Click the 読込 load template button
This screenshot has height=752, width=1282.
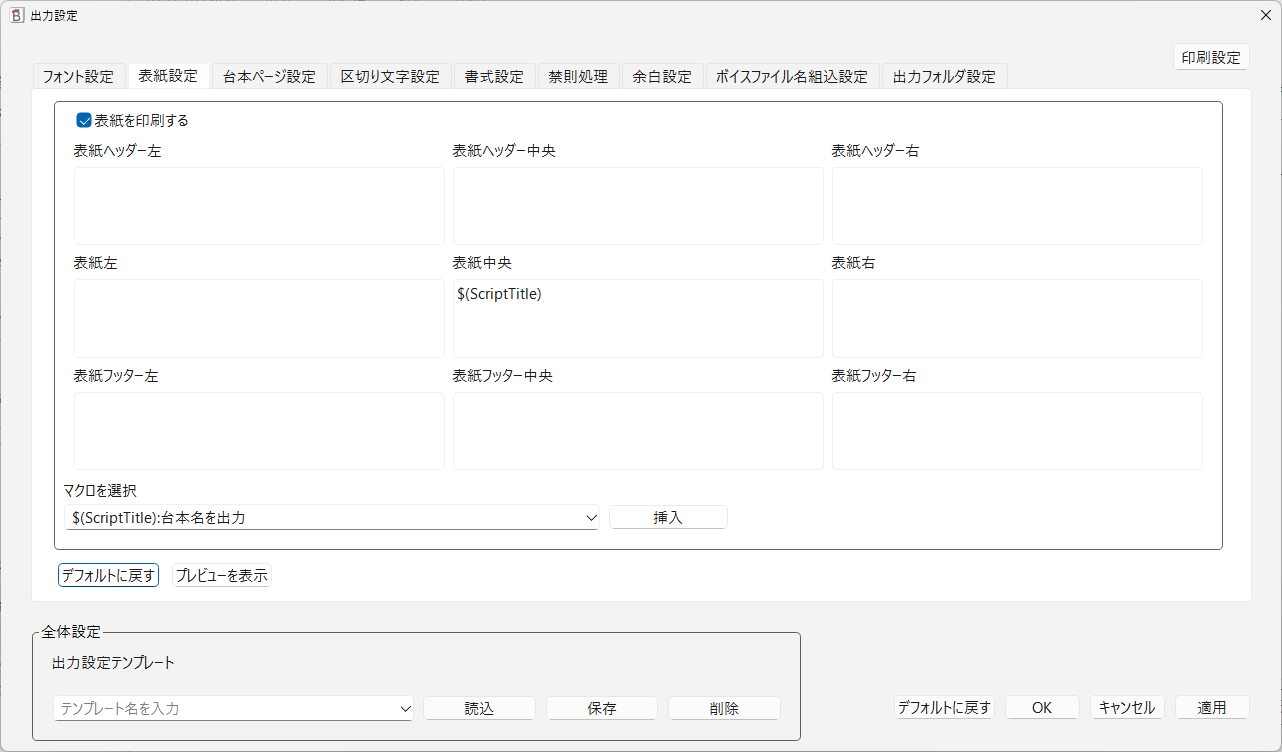[x=479, y=708]
